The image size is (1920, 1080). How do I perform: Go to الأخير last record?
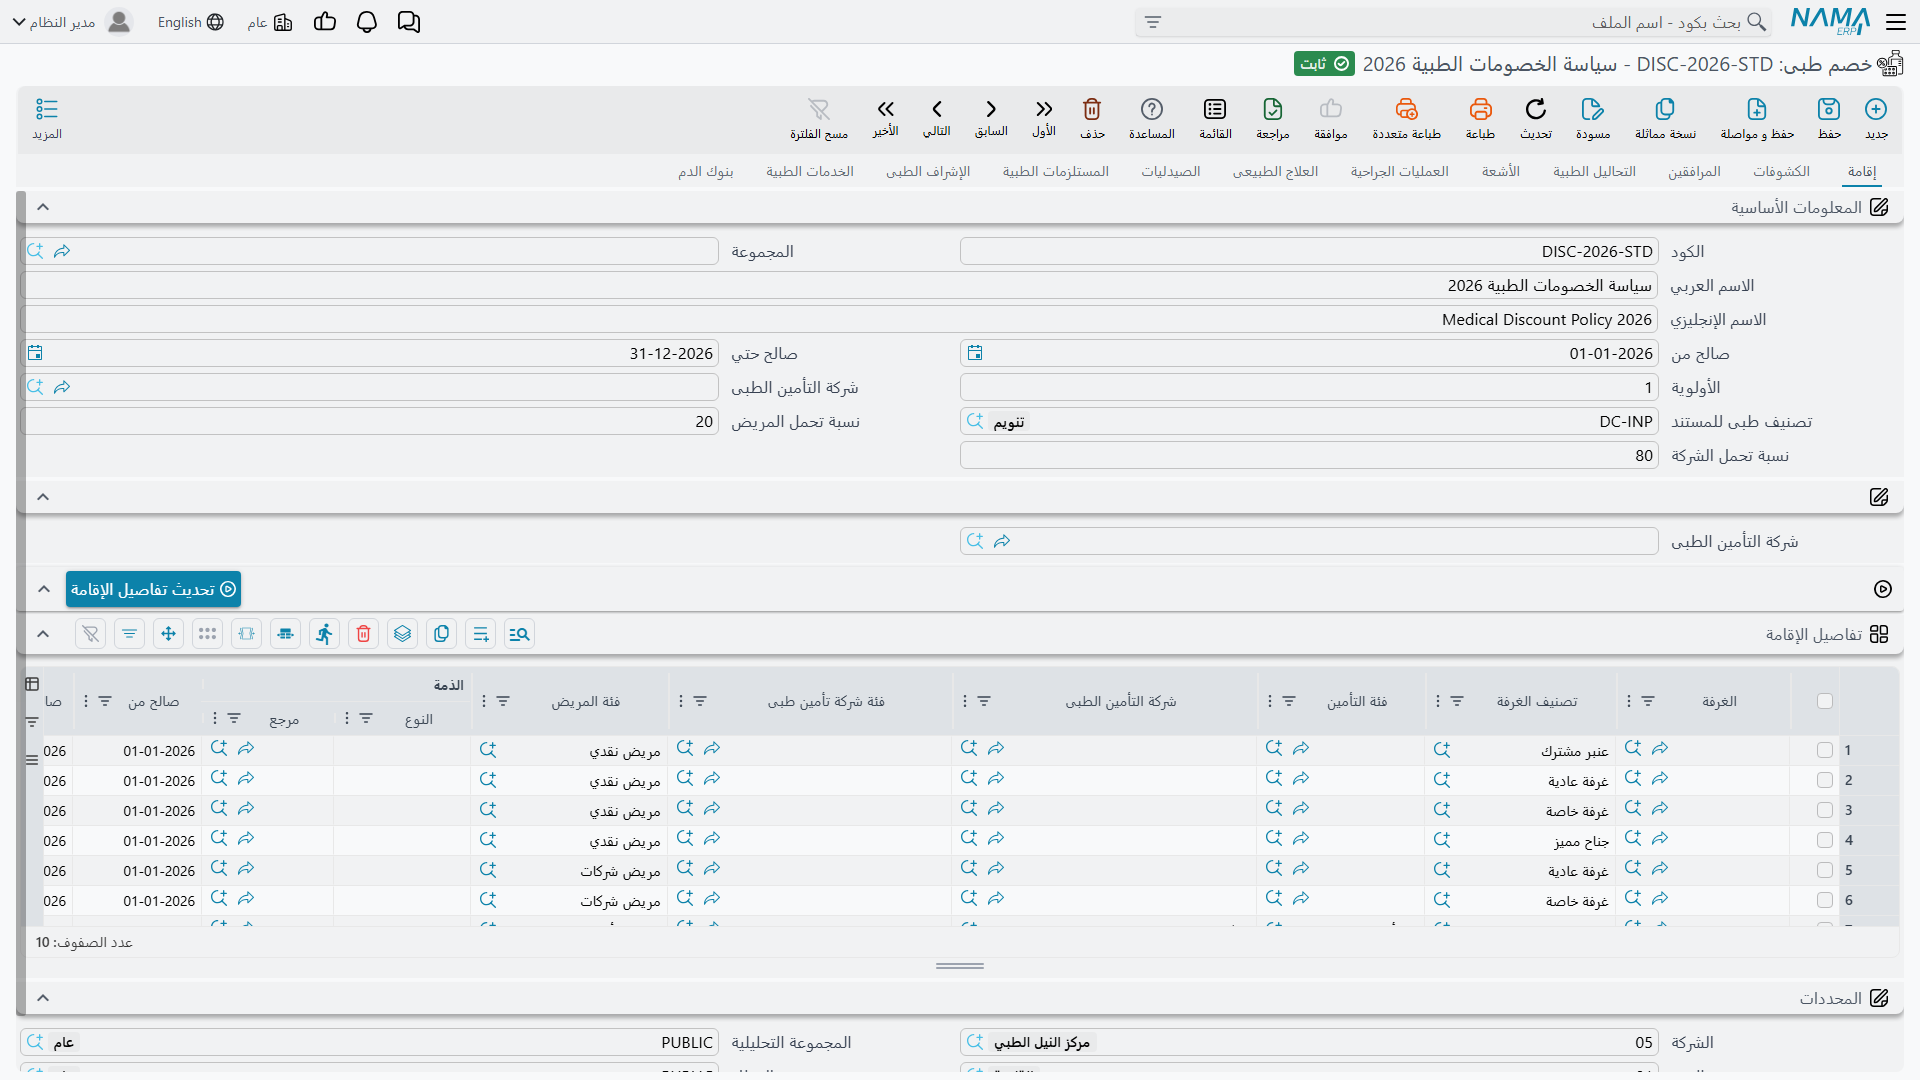click(886, 109)
